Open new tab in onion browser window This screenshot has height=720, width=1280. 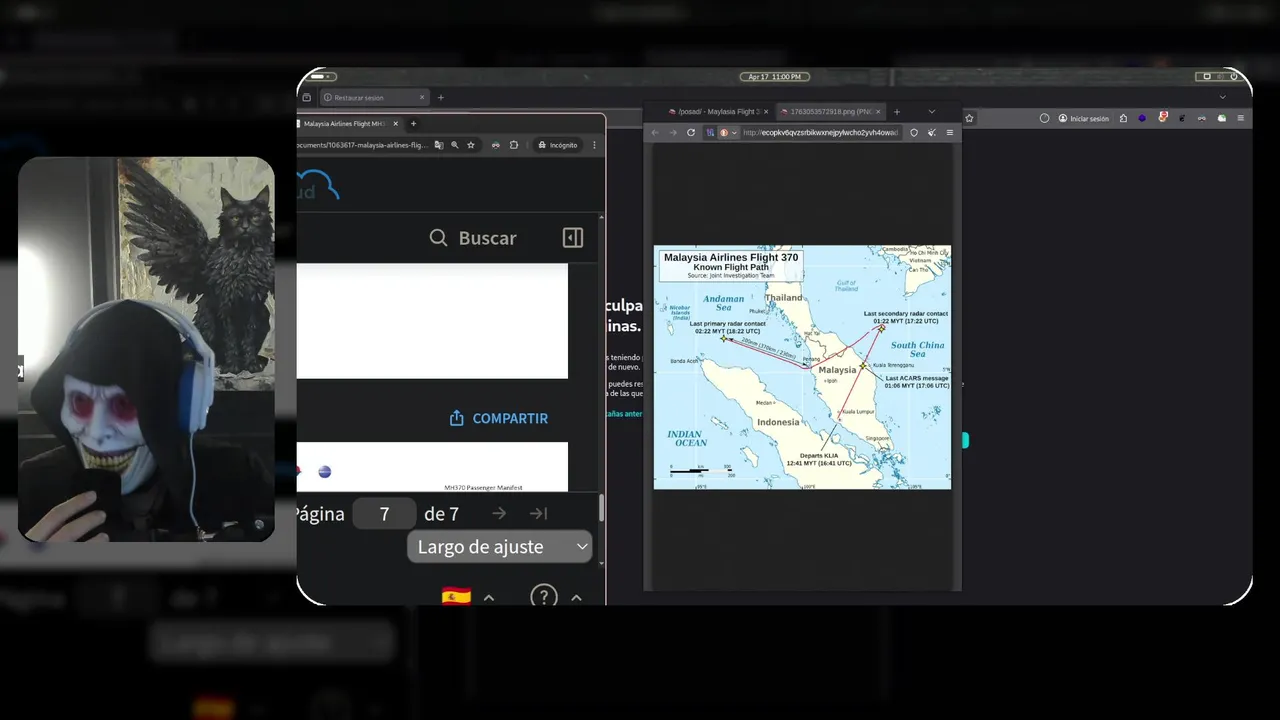pos(896,112)
